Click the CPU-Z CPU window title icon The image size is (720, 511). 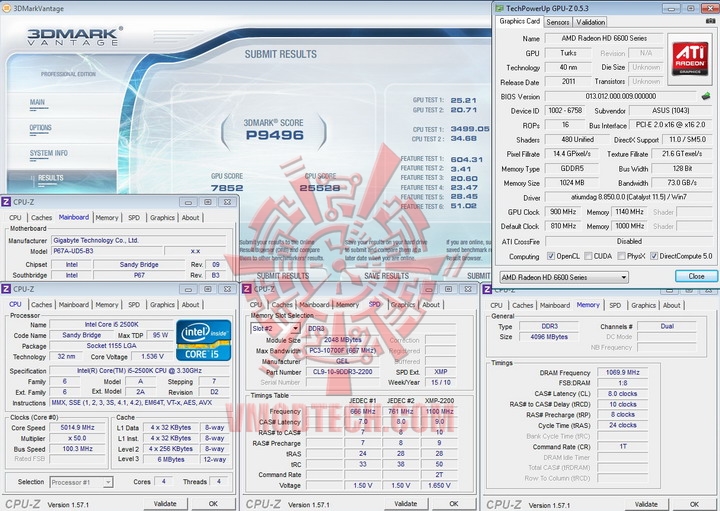point(6,289)
